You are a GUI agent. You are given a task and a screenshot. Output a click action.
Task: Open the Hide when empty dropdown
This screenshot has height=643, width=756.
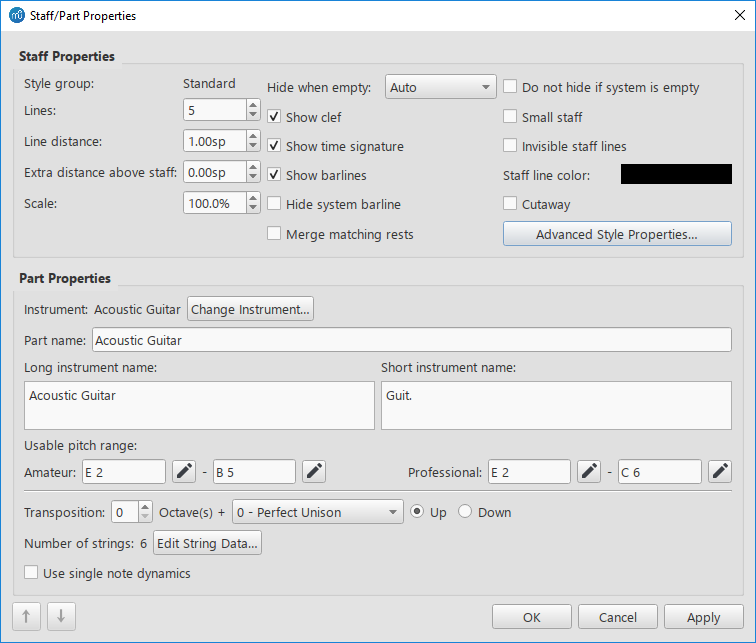tap(440, 87)
